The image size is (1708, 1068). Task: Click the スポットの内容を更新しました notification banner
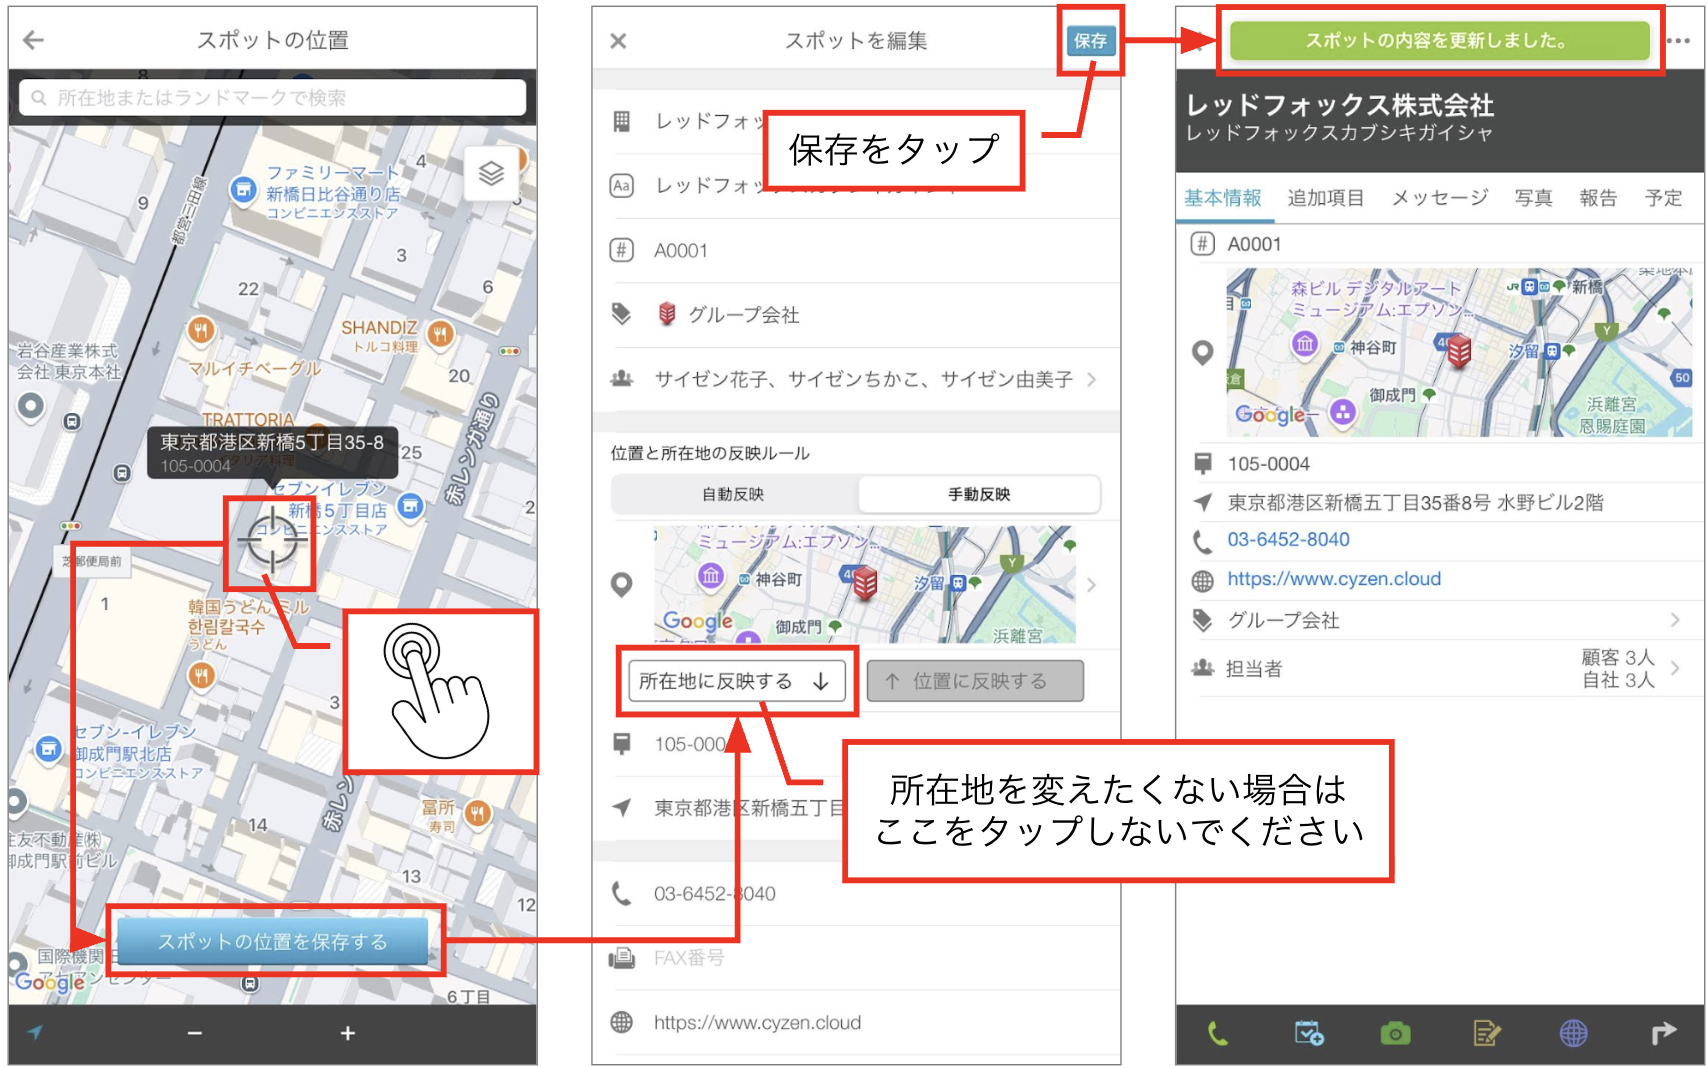1438,41
